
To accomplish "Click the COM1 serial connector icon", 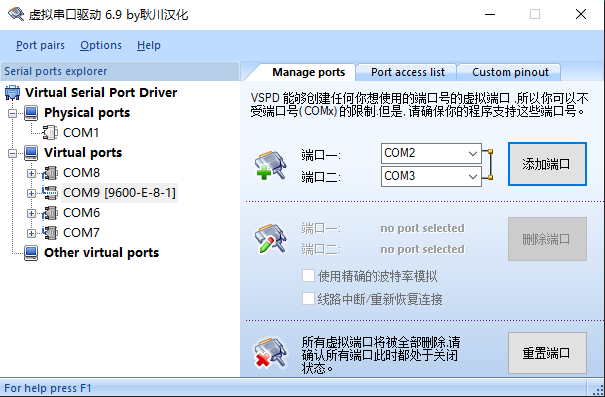I will point(50,133).
